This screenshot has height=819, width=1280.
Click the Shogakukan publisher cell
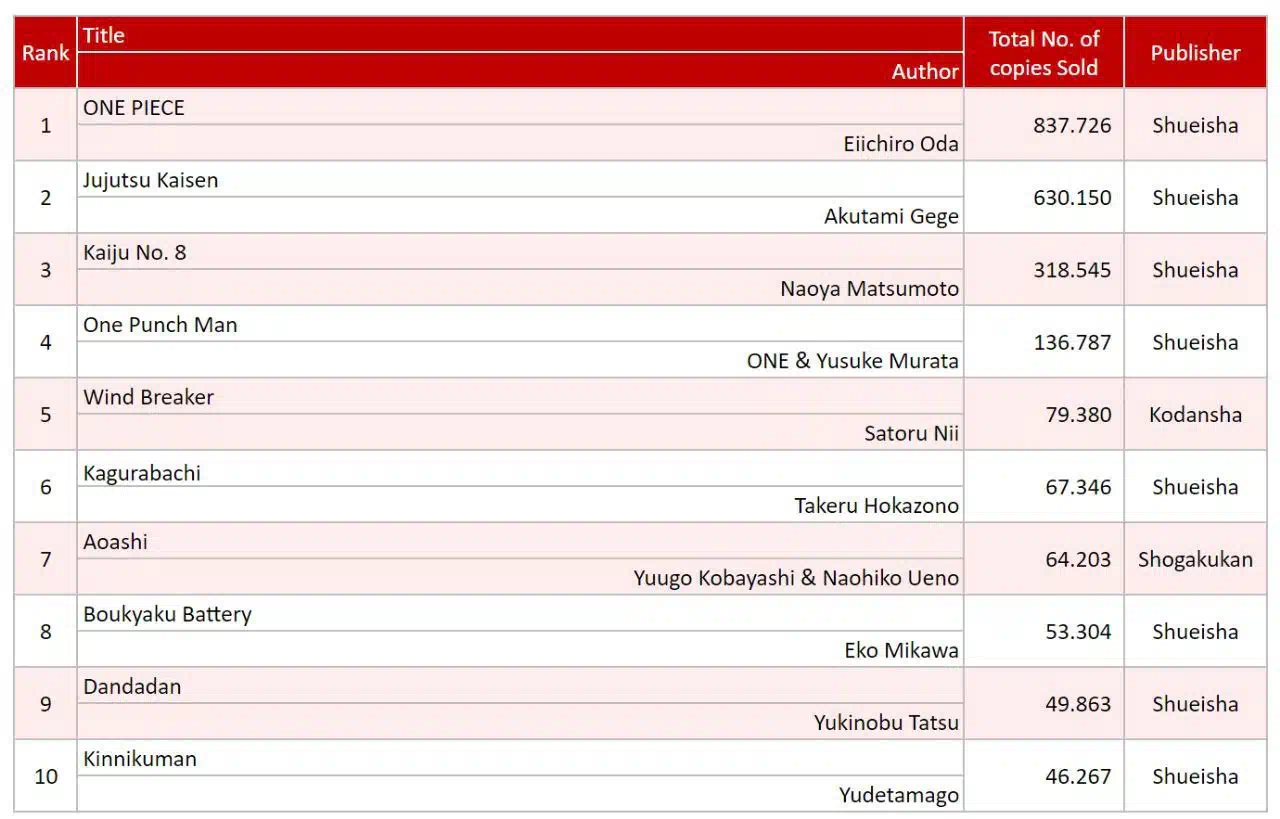pyautogui.click(x=1195, y=559)
